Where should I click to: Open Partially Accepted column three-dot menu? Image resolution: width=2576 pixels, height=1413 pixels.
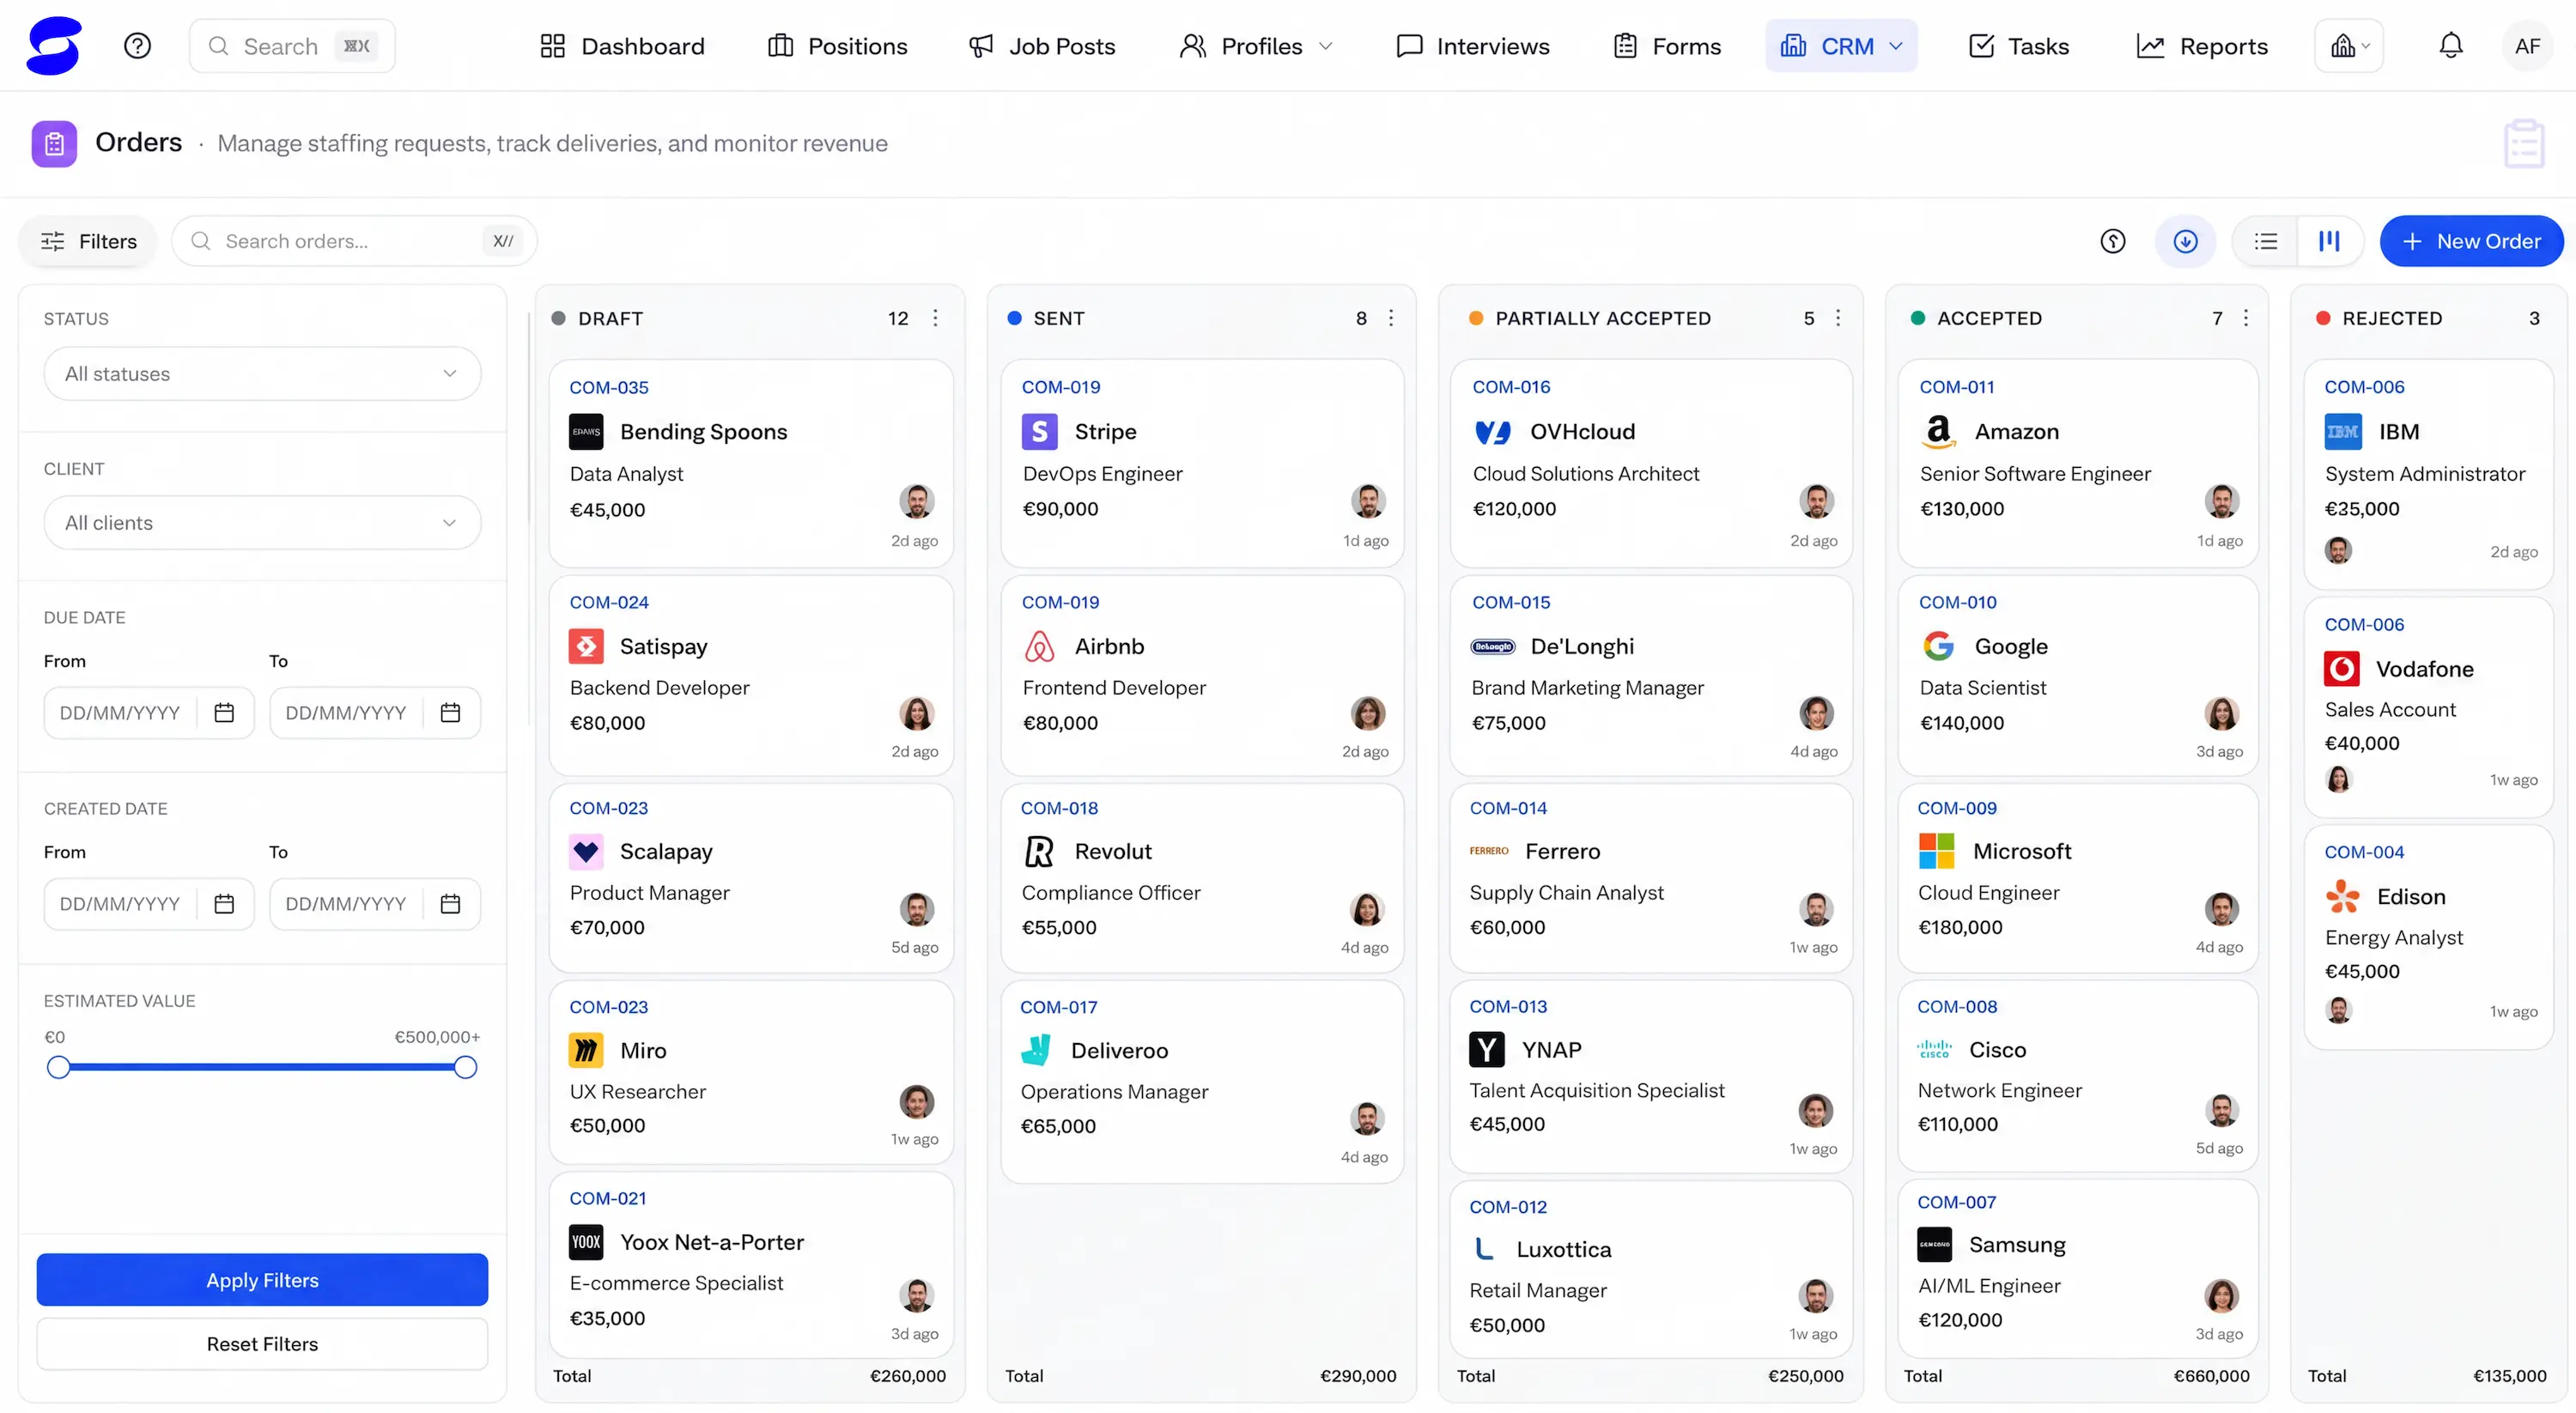click(x=1837, y=318)
